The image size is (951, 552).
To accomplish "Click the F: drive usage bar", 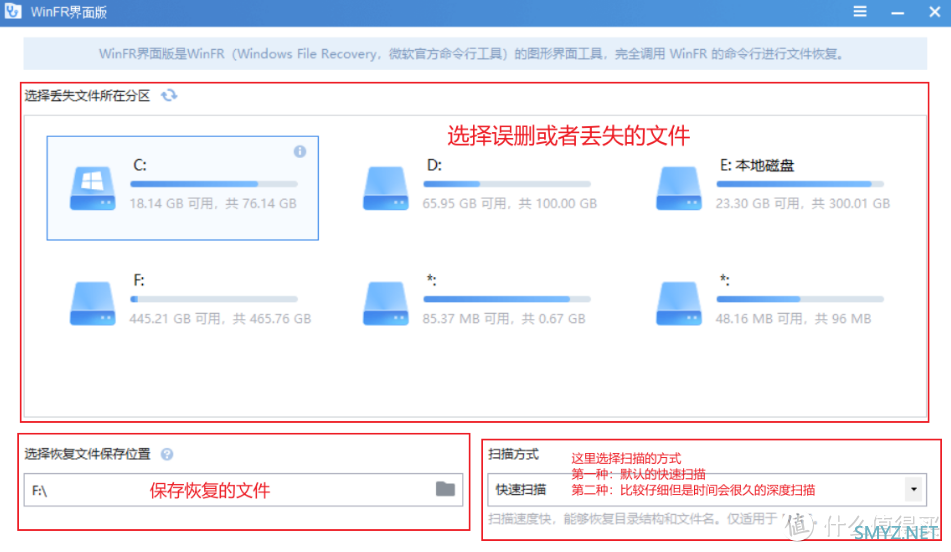I will click(213, 299).
